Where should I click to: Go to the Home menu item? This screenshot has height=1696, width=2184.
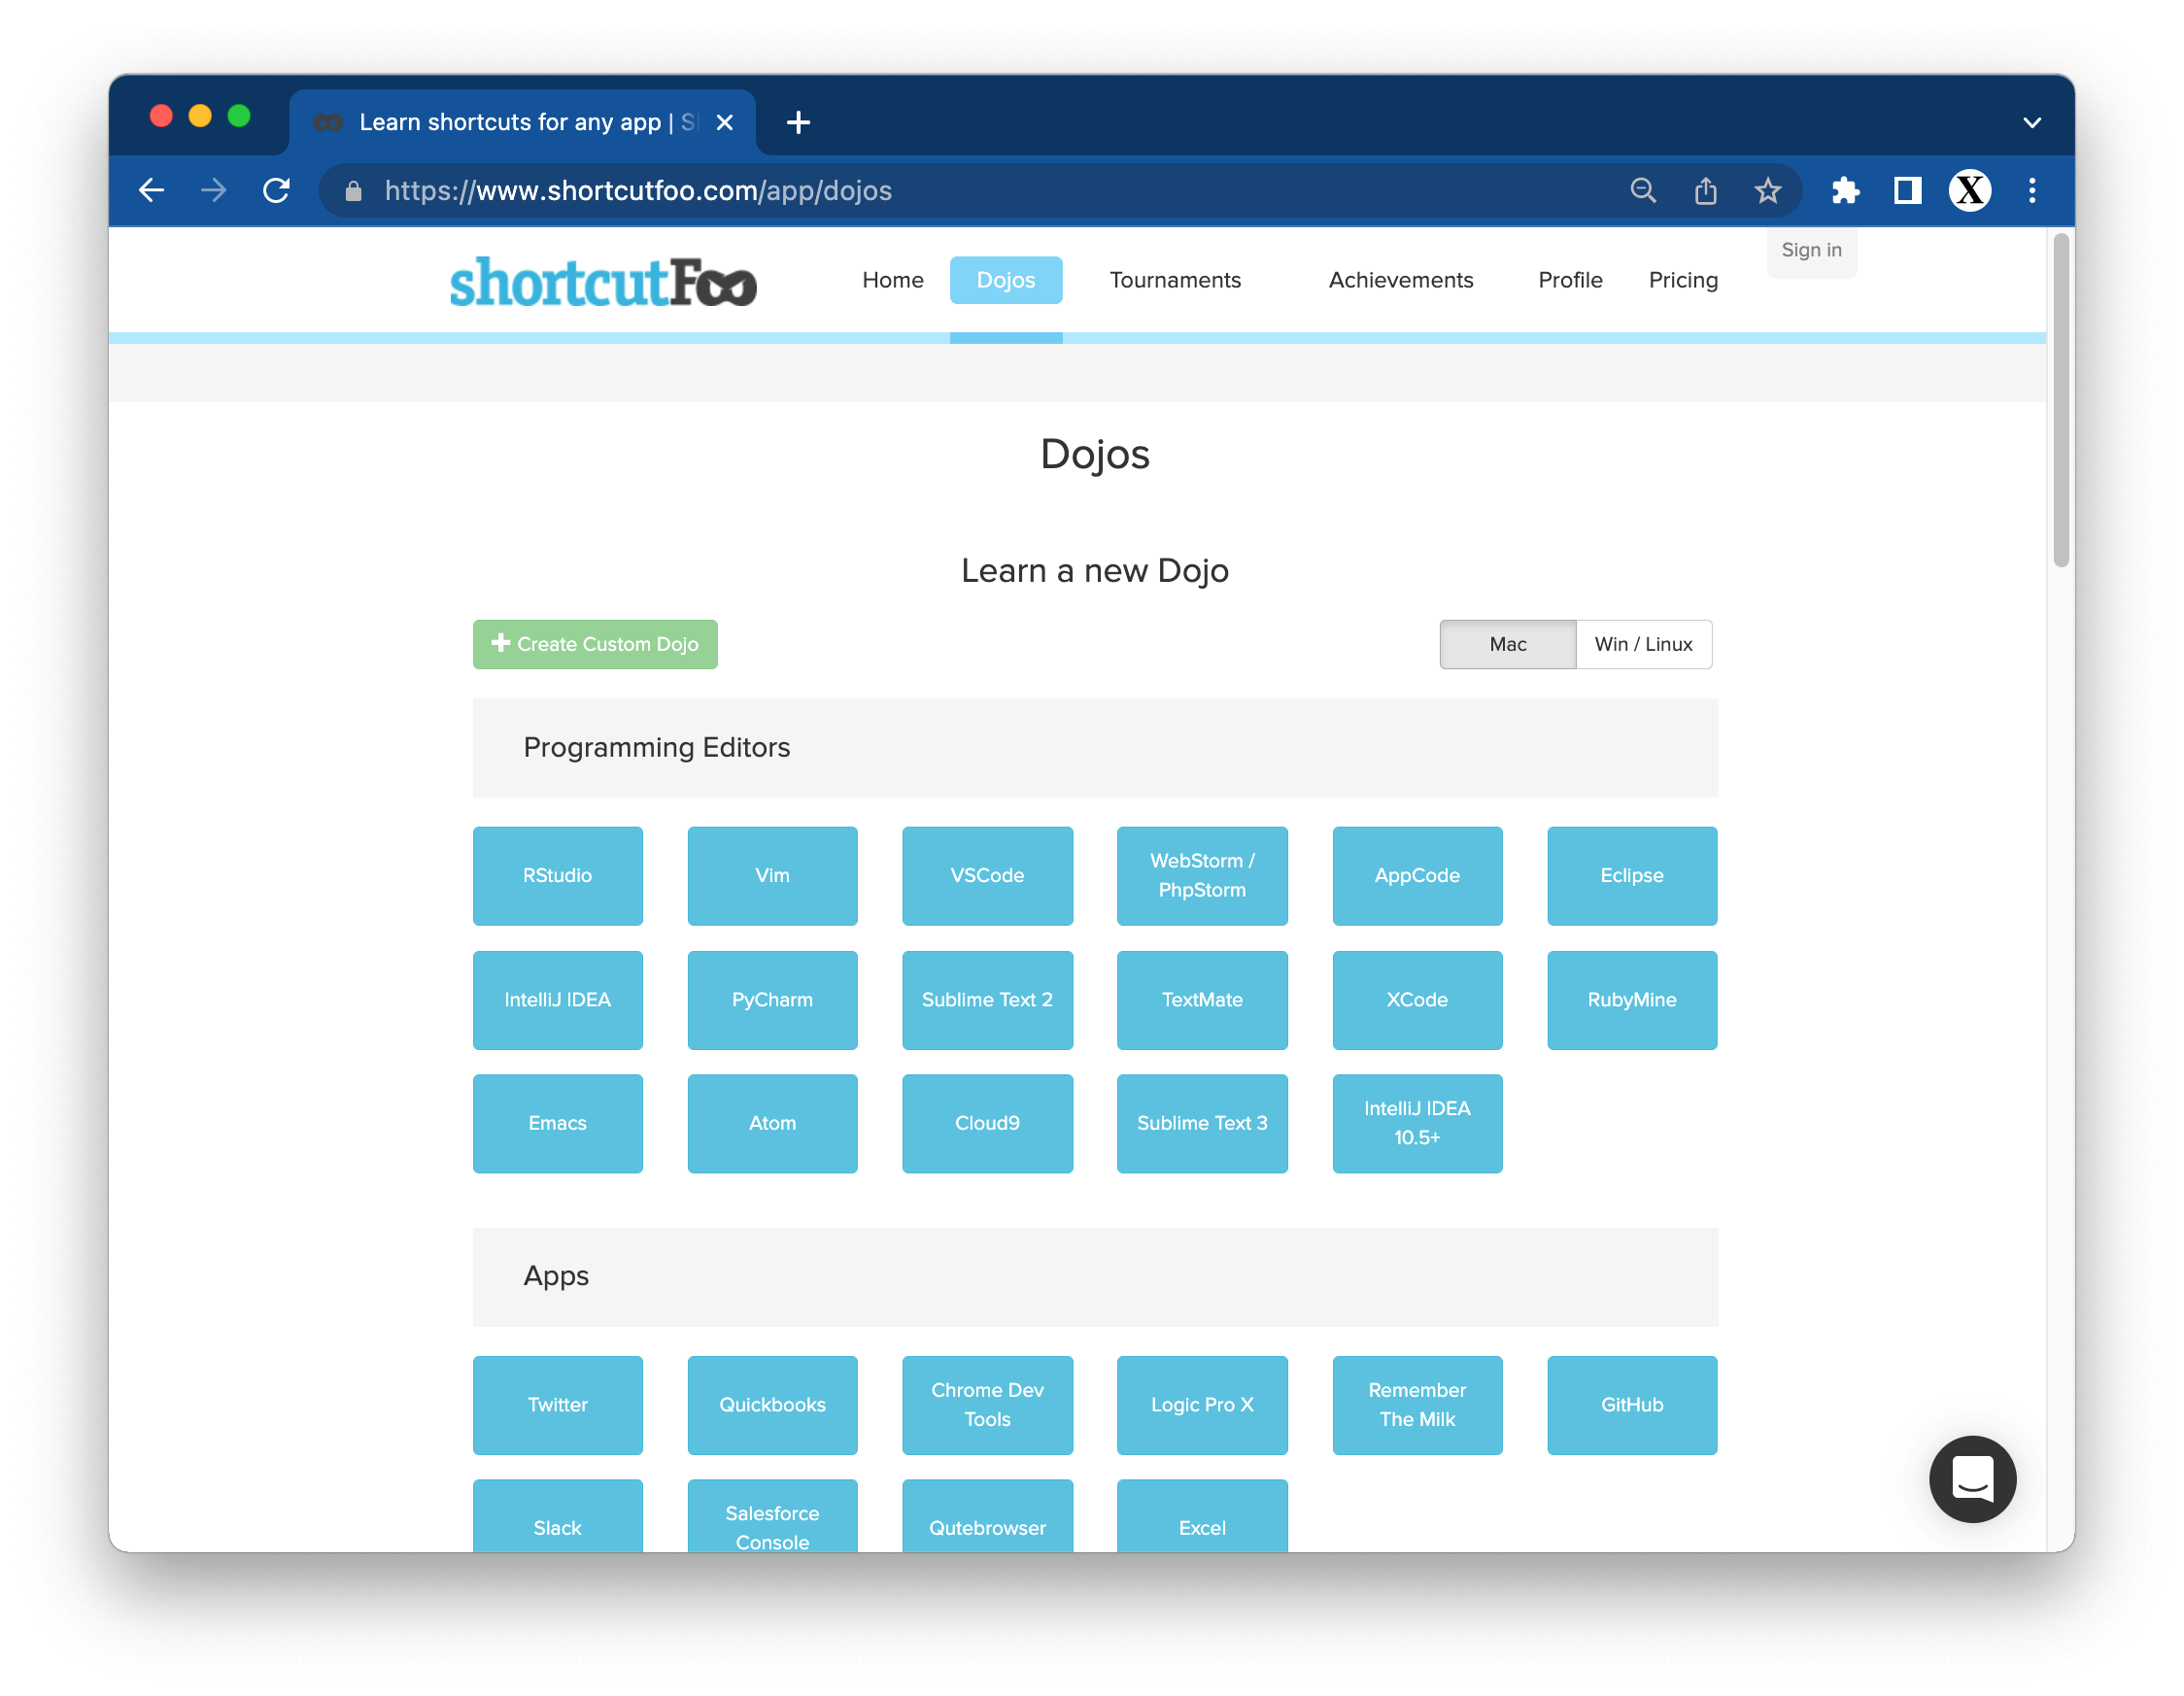(x=893, y=280)
